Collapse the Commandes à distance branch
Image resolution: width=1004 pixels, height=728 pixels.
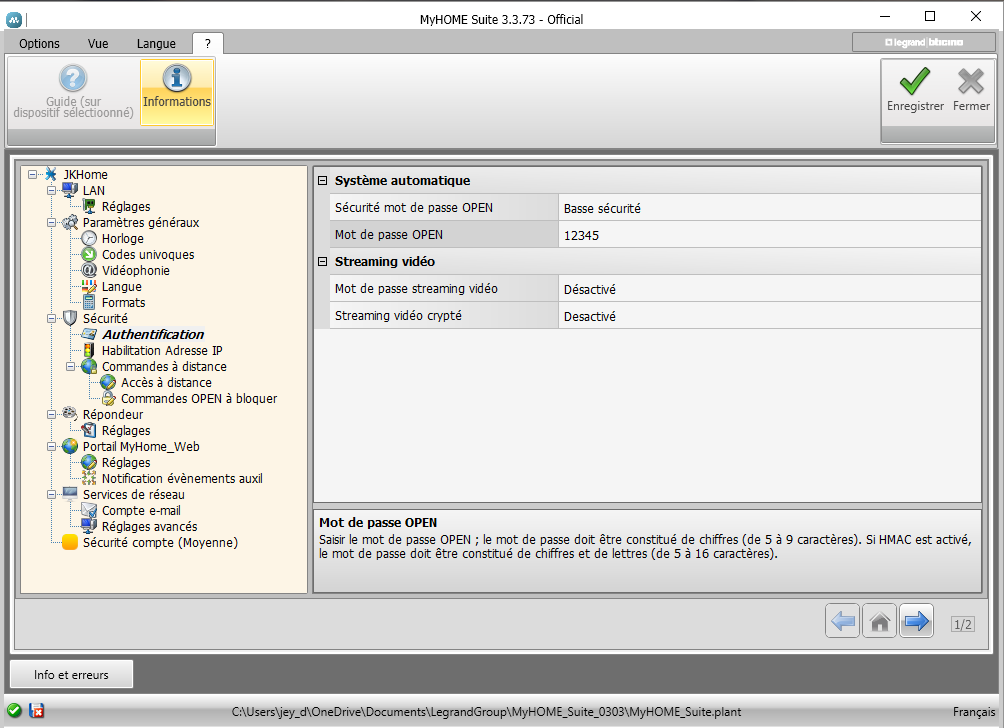70,366
